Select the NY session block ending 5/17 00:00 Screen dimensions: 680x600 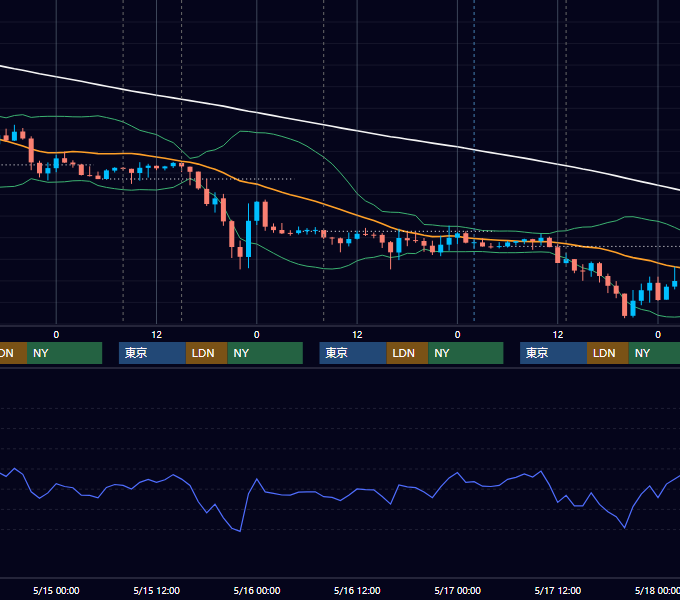pos(466,353)
